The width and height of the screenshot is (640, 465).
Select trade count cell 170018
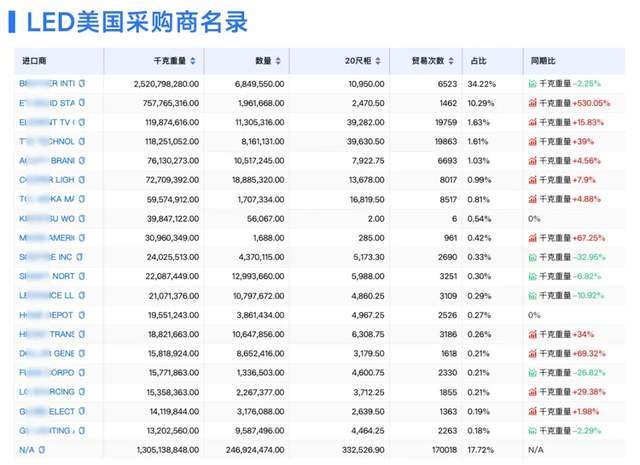(x=444, y=449)
